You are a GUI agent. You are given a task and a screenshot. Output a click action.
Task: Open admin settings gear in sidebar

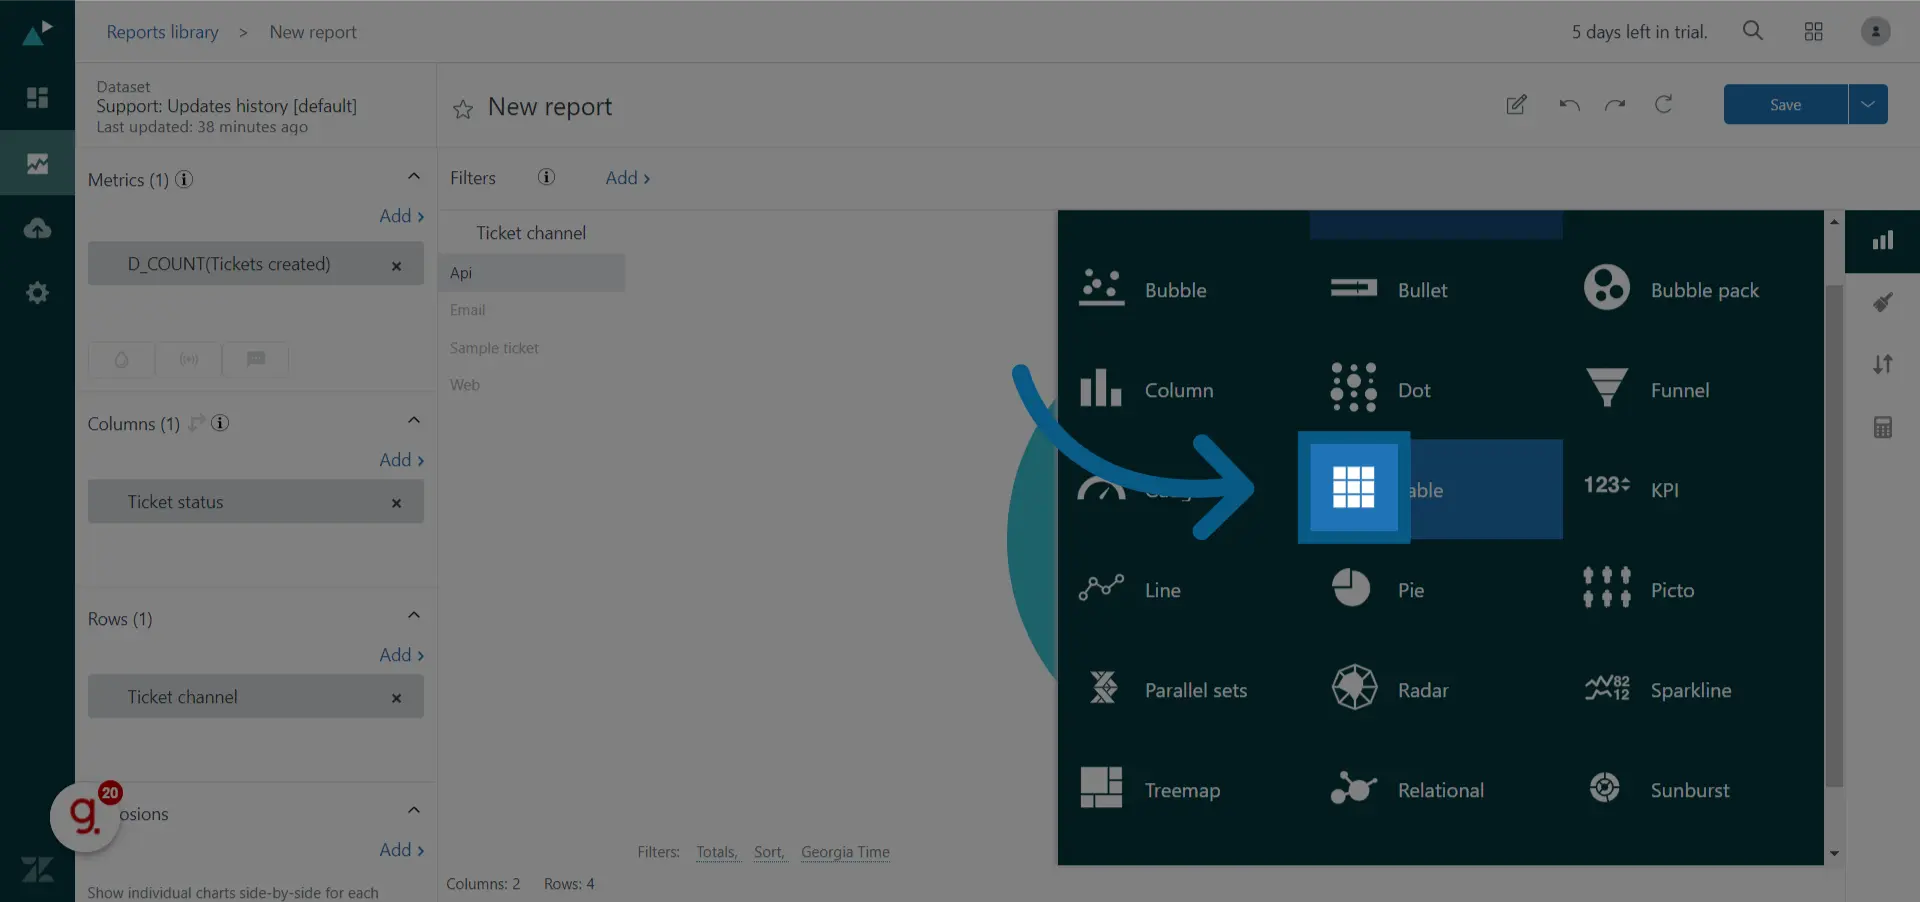pyautogui.click(x=37, y=293)
